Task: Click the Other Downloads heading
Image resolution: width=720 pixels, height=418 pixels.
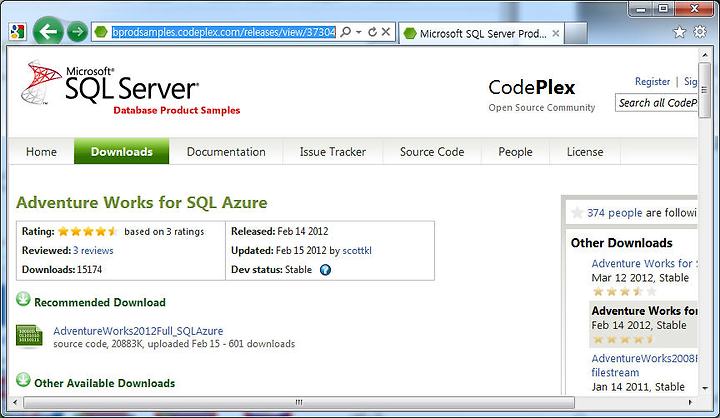Action: point(622,243)
